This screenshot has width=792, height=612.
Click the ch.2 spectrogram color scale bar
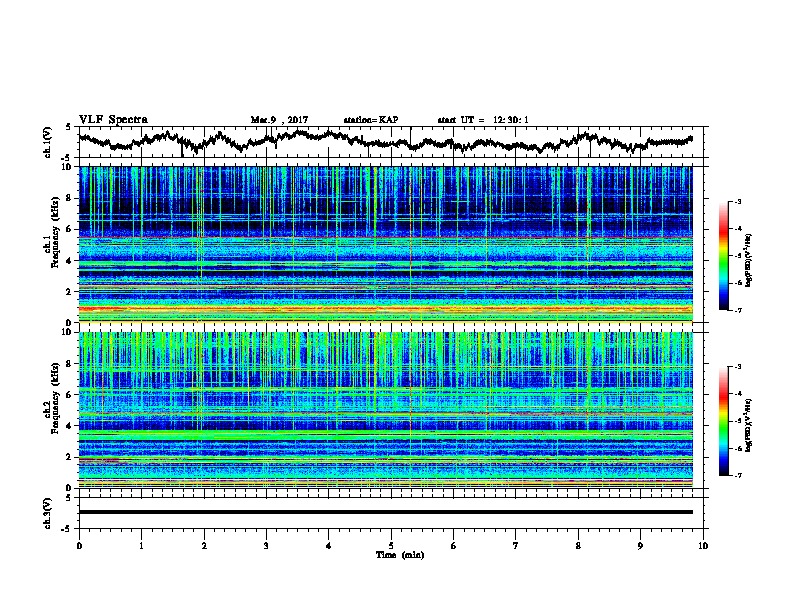click(723, 421)
